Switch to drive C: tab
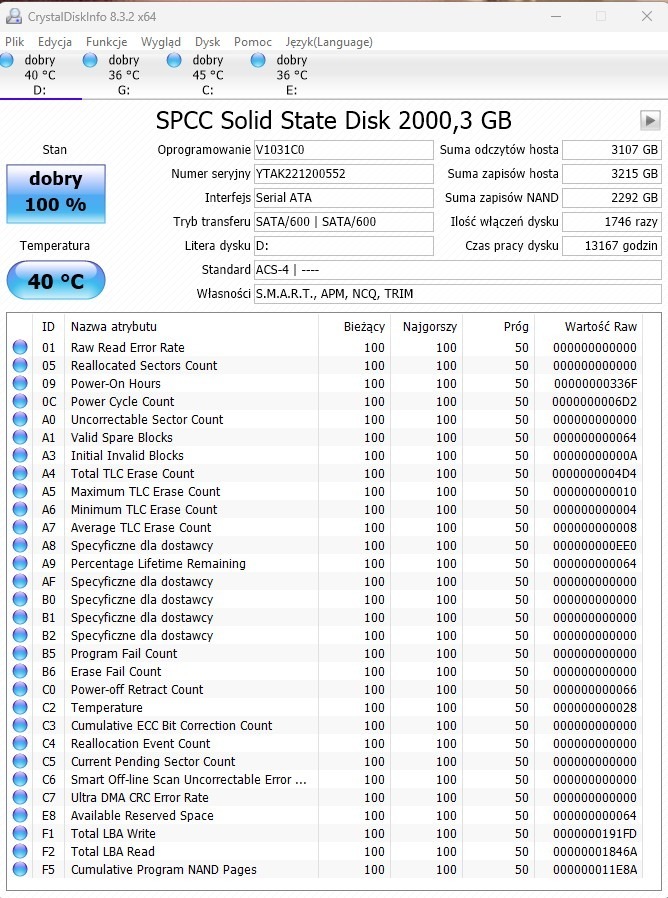The height and width of the screenshot is (898, 668). [207, 75]
